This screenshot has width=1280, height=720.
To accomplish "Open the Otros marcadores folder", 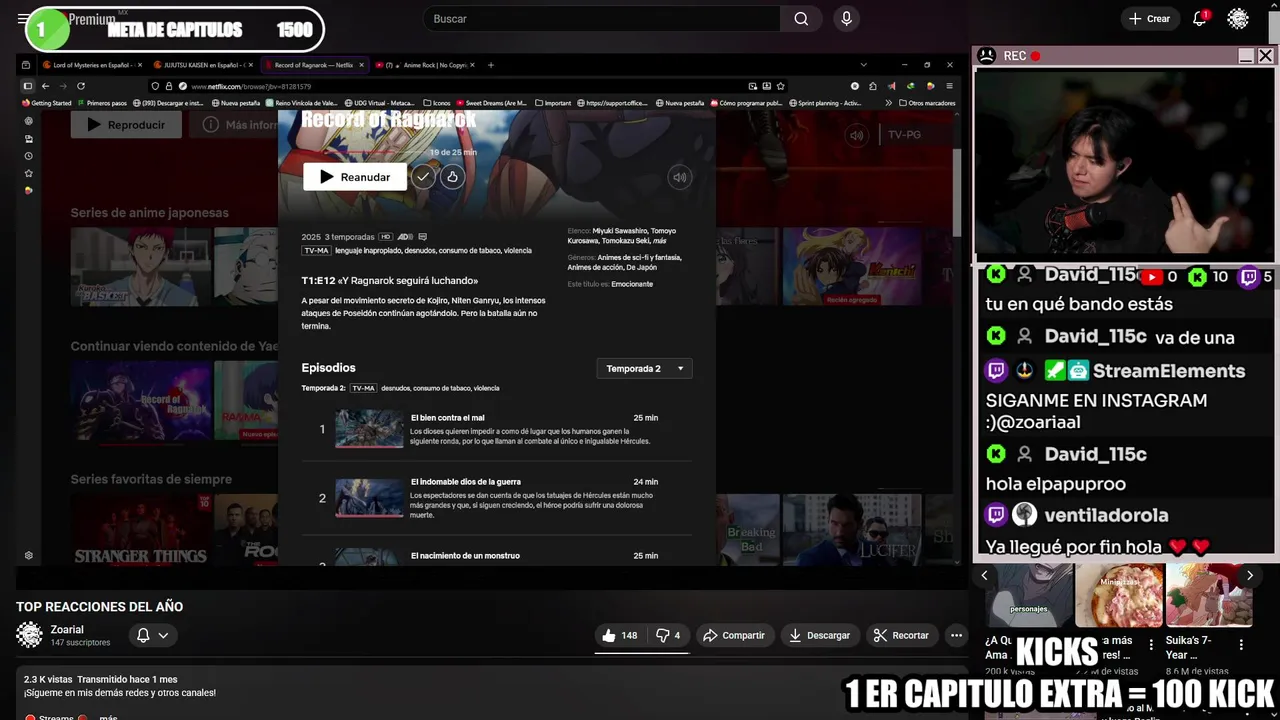I will pos(928,103).
